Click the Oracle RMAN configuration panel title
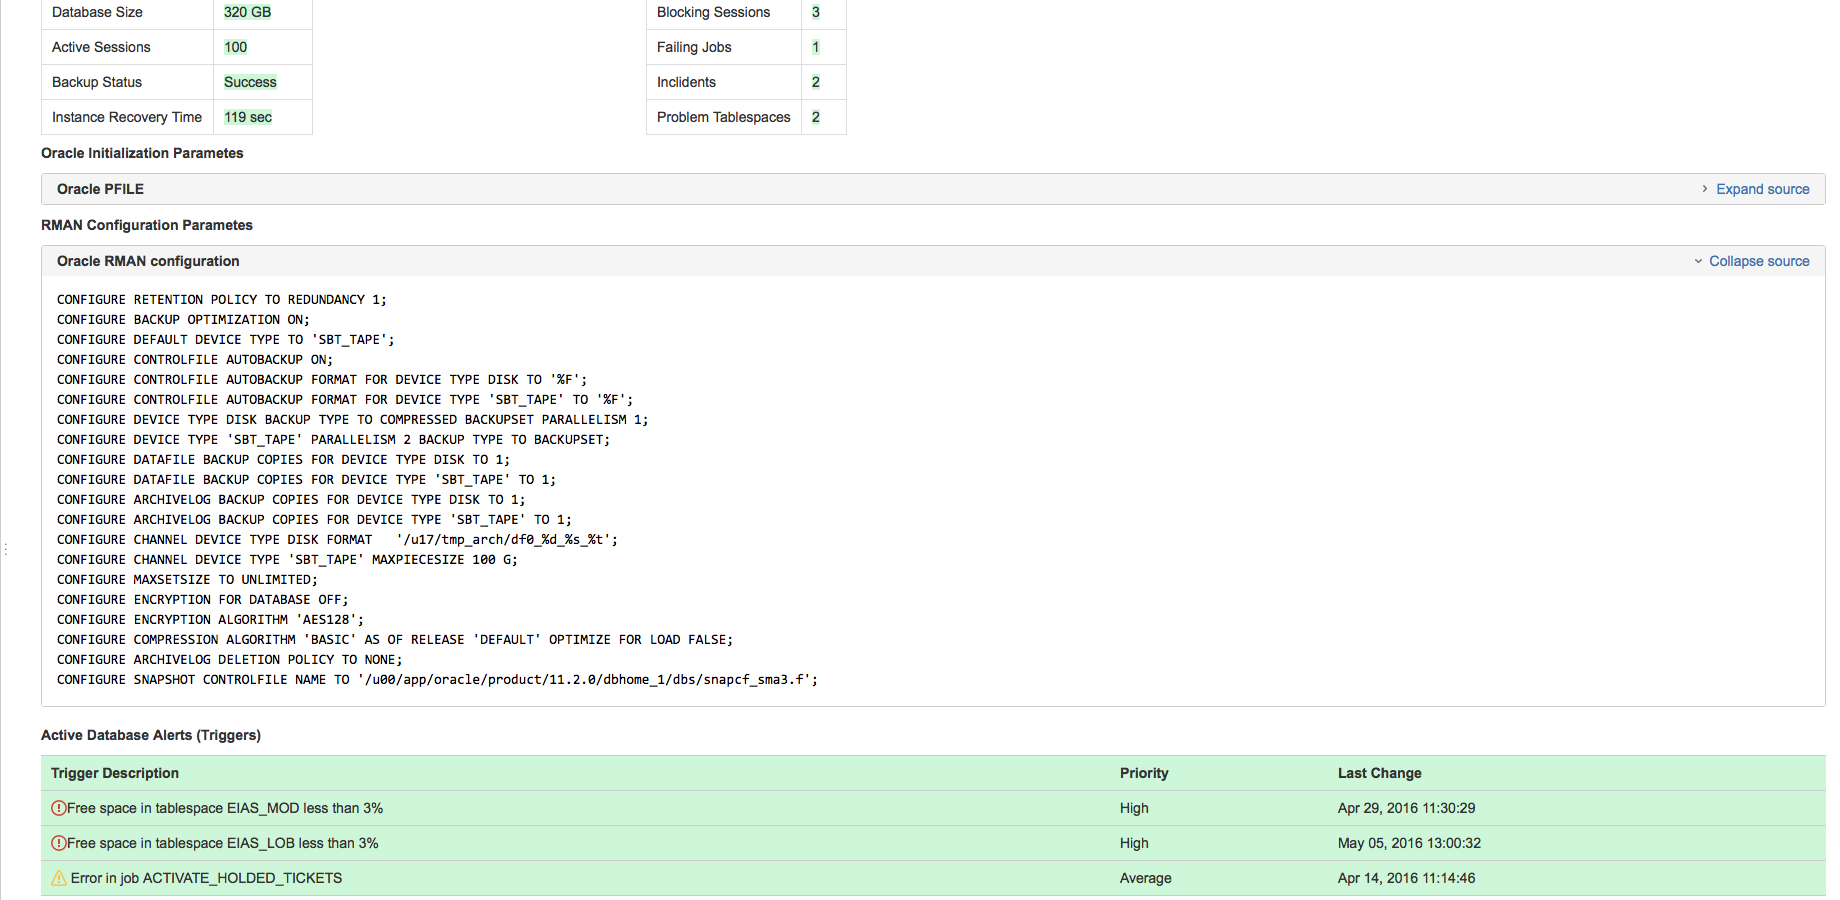This screenshot has width=1840, height=900. click(148, 261)
